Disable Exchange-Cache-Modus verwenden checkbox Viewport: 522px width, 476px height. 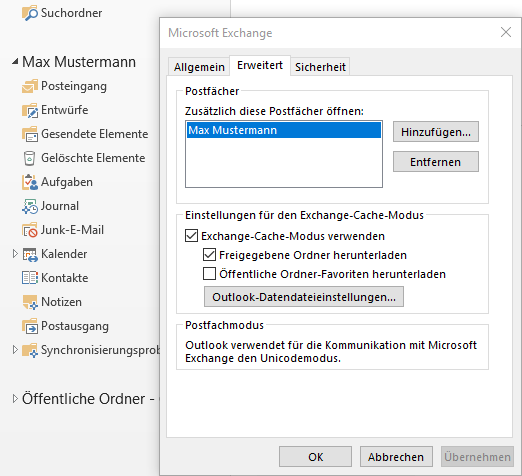pos(191,236)
